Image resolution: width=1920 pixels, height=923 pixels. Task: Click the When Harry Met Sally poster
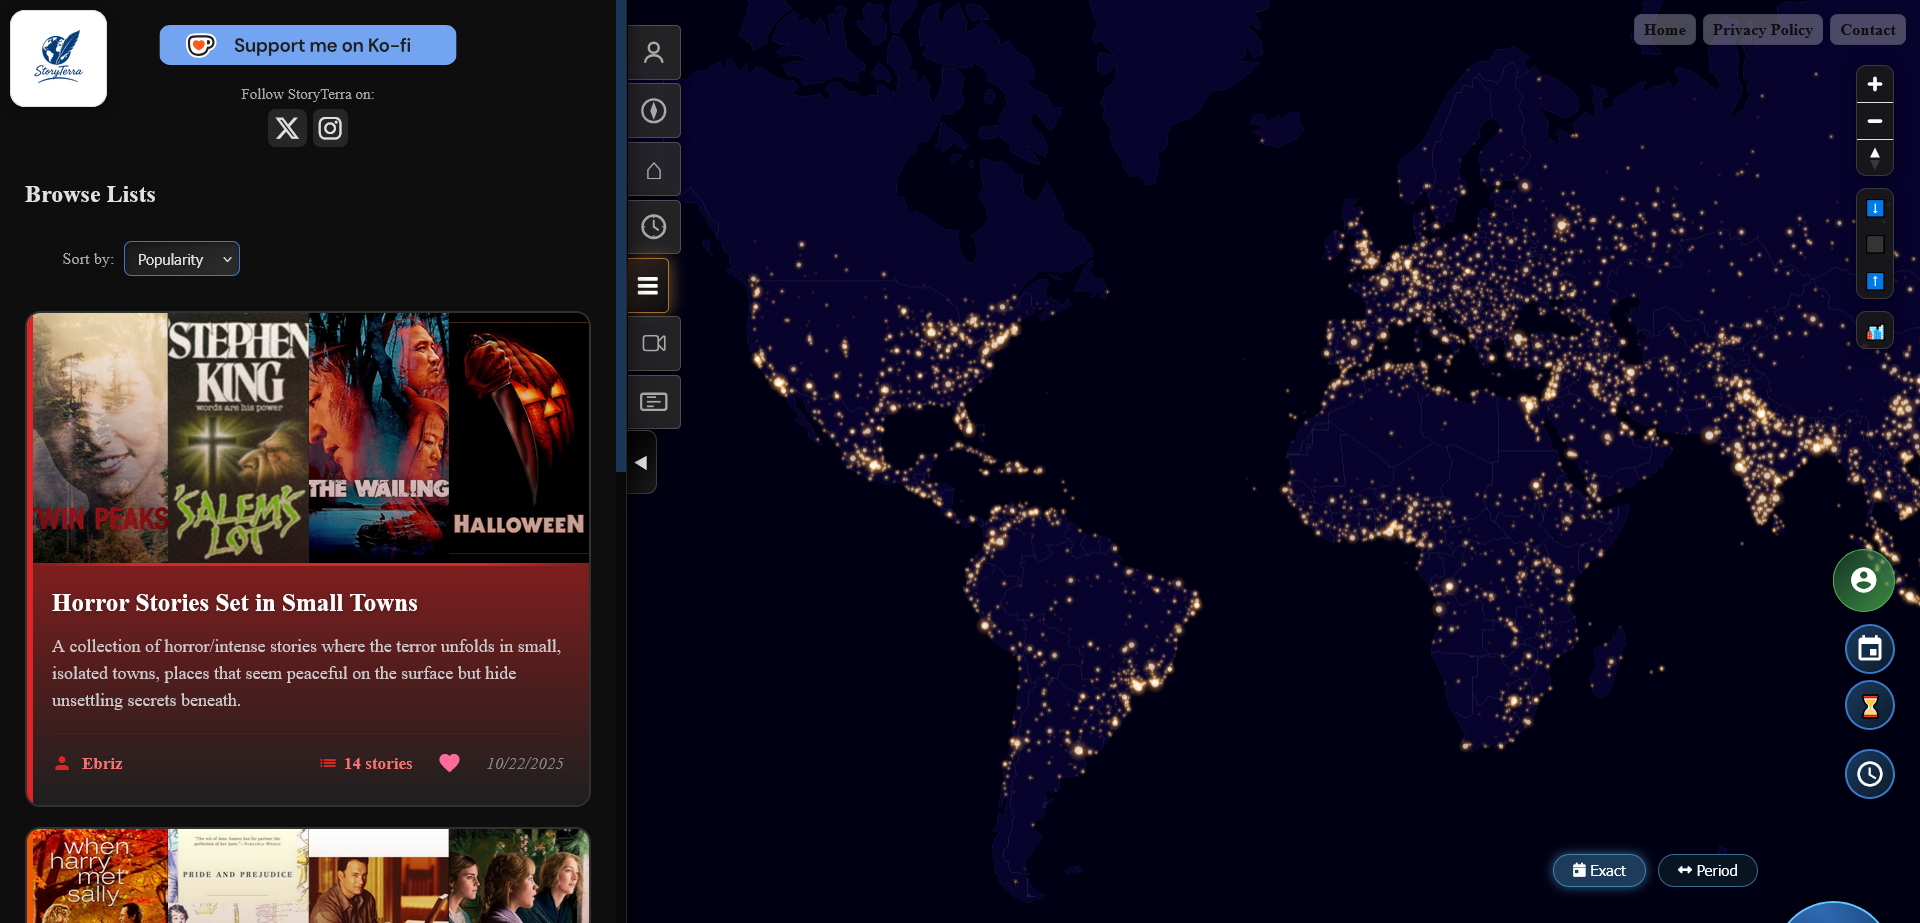pos(100,876)
